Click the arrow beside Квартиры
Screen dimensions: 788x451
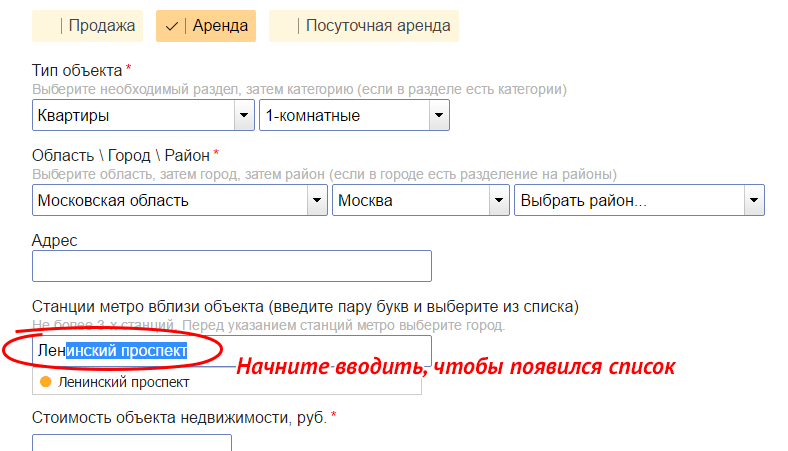click(243, 115)
